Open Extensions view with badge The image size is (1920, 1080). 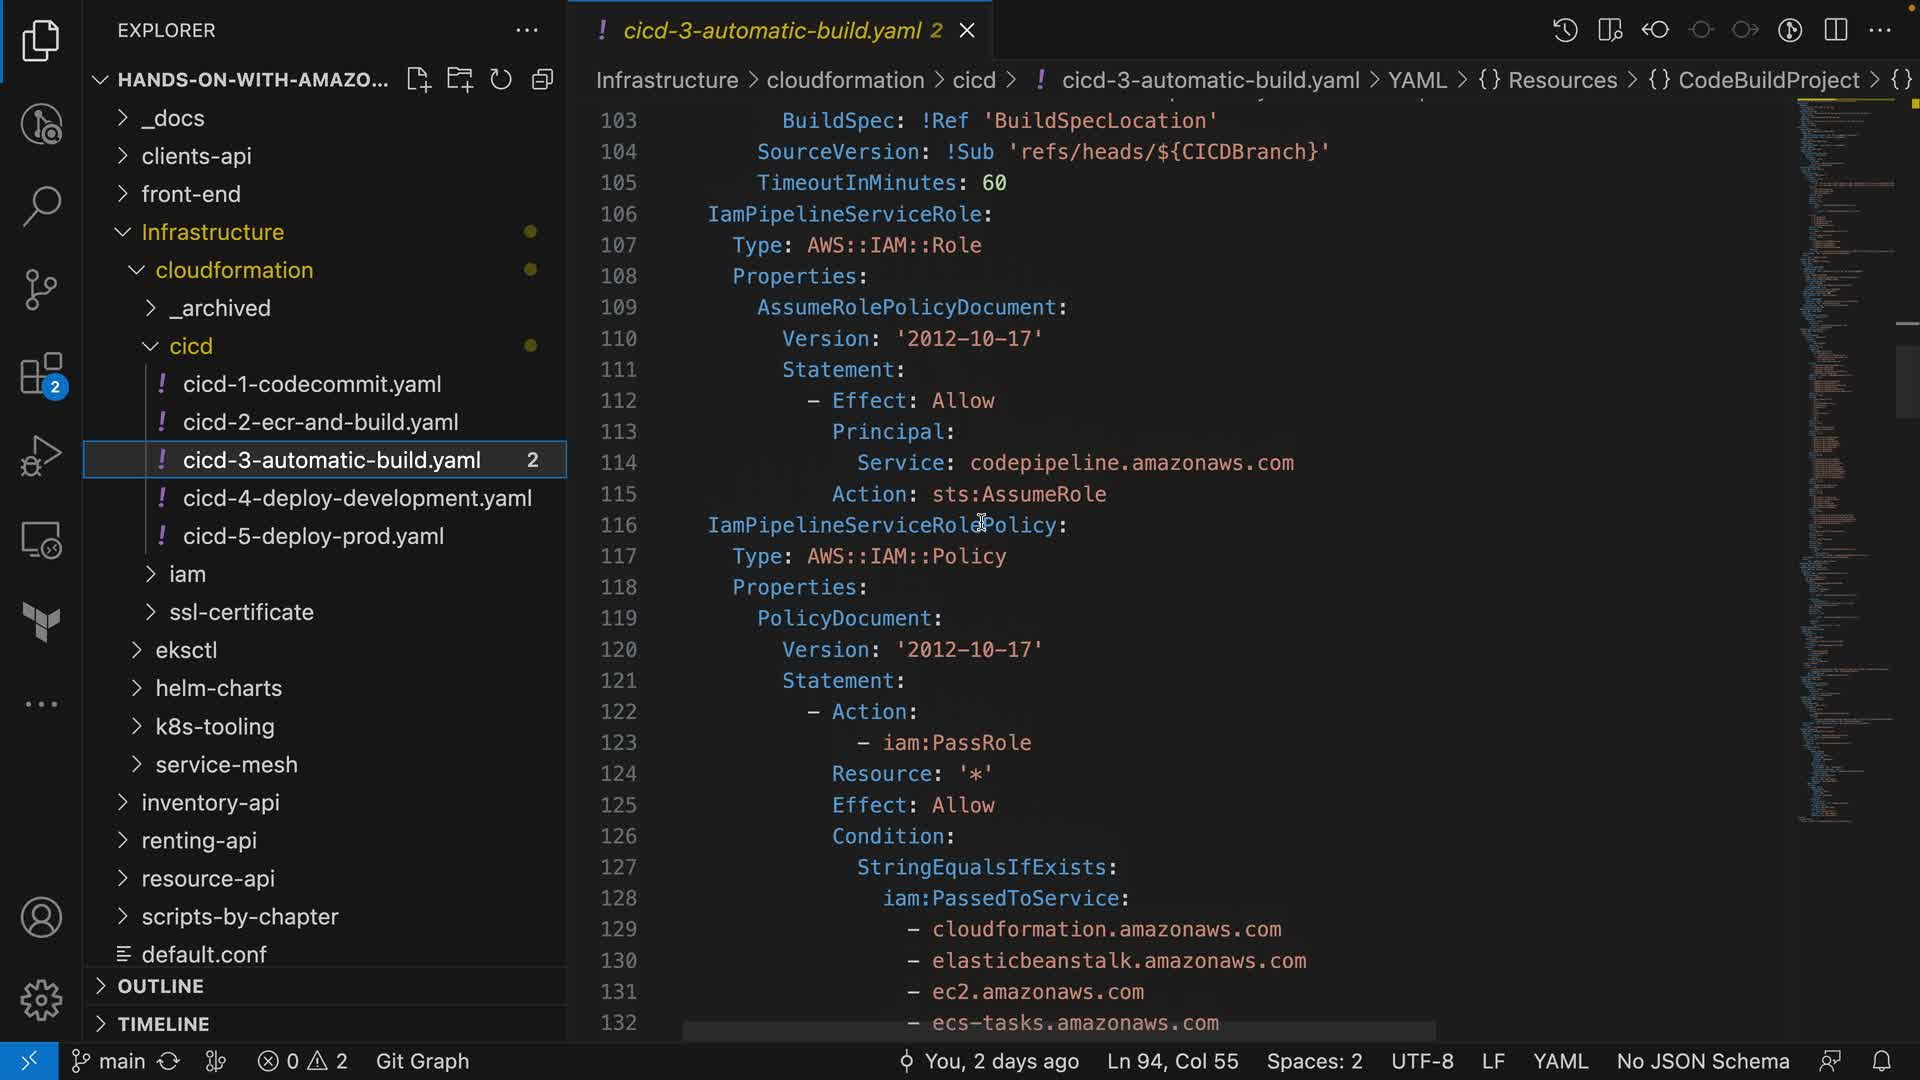click(41, 376)
